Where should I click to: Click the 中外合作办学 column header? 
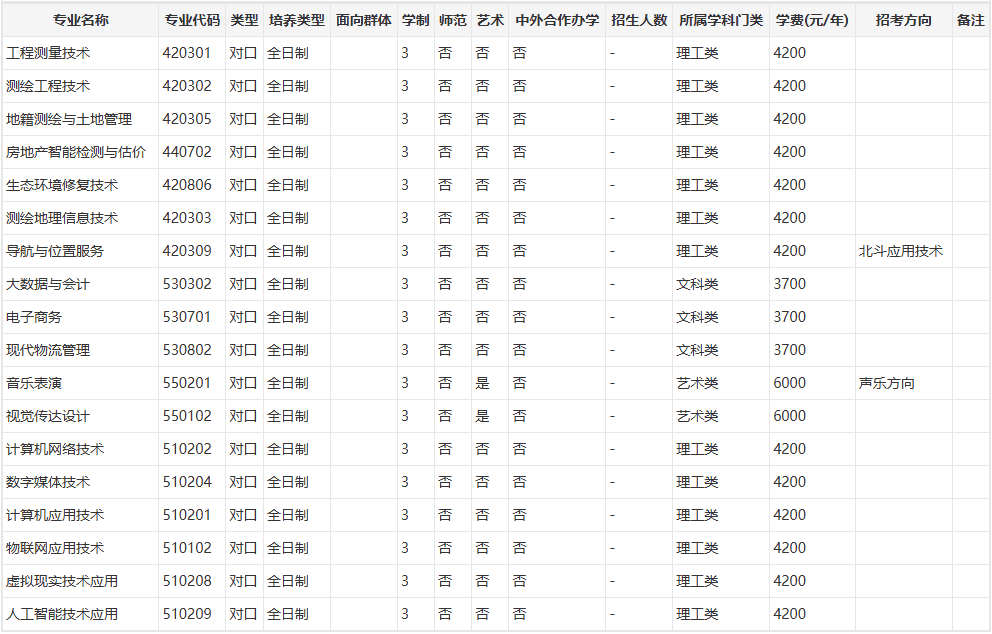[557, 20]
